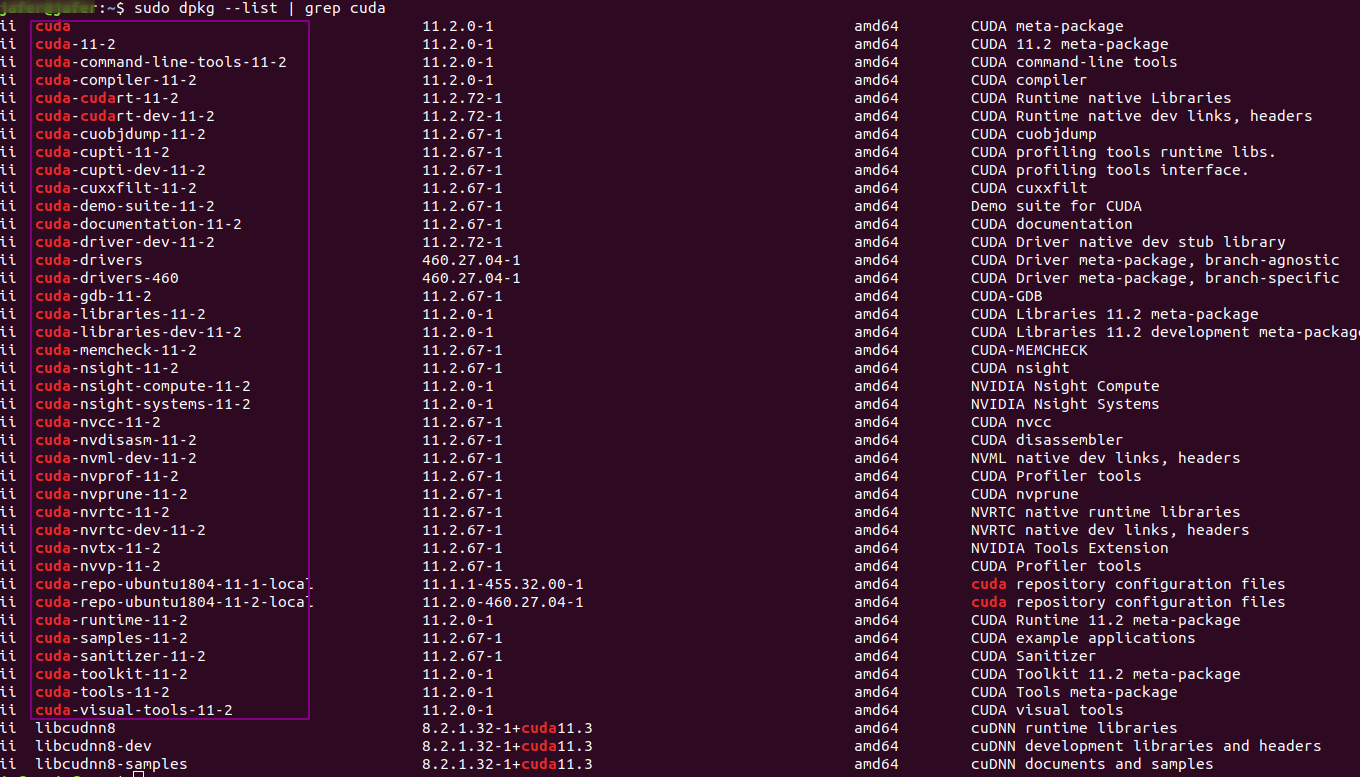Select the cuda-drivers-460 package name

pos(103,278)
